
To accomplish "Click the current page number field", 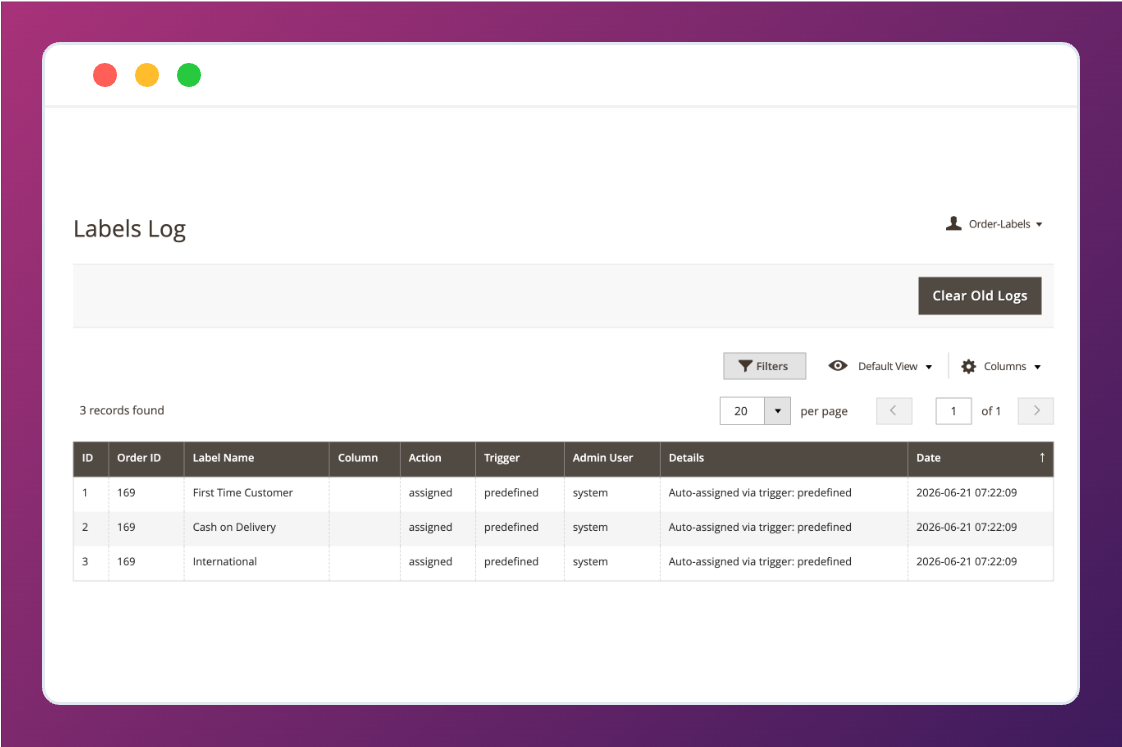I will click(953, 411).
